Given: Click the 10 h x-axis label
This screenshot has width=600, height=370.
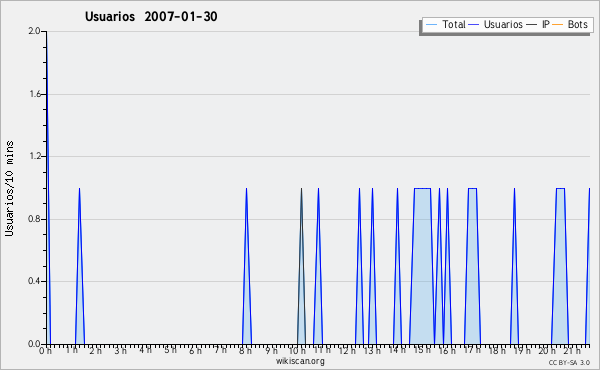Looking at the screenshot, I should click(297, 350).
